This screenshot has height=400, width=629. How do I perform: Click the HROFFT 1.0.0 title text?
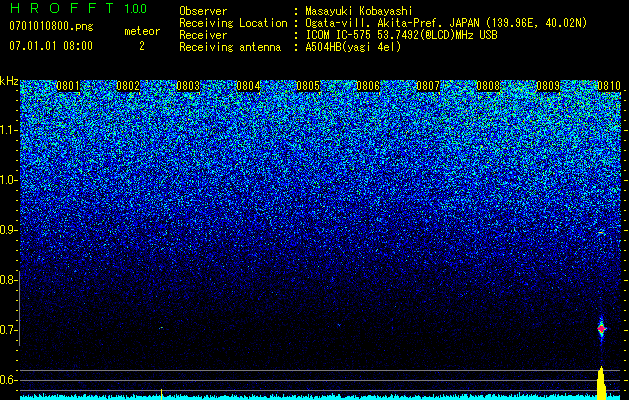[79, 8]
